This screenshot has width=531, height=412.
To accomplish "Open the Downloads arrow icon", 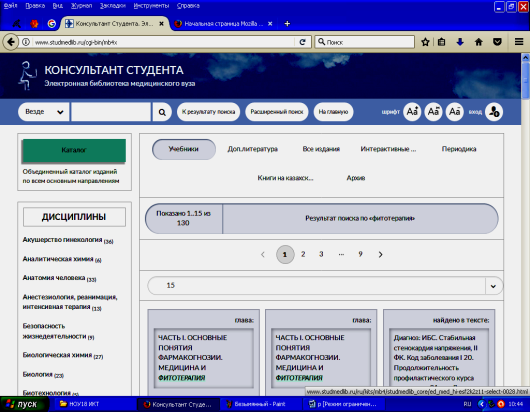I will [x=460, y=42].
